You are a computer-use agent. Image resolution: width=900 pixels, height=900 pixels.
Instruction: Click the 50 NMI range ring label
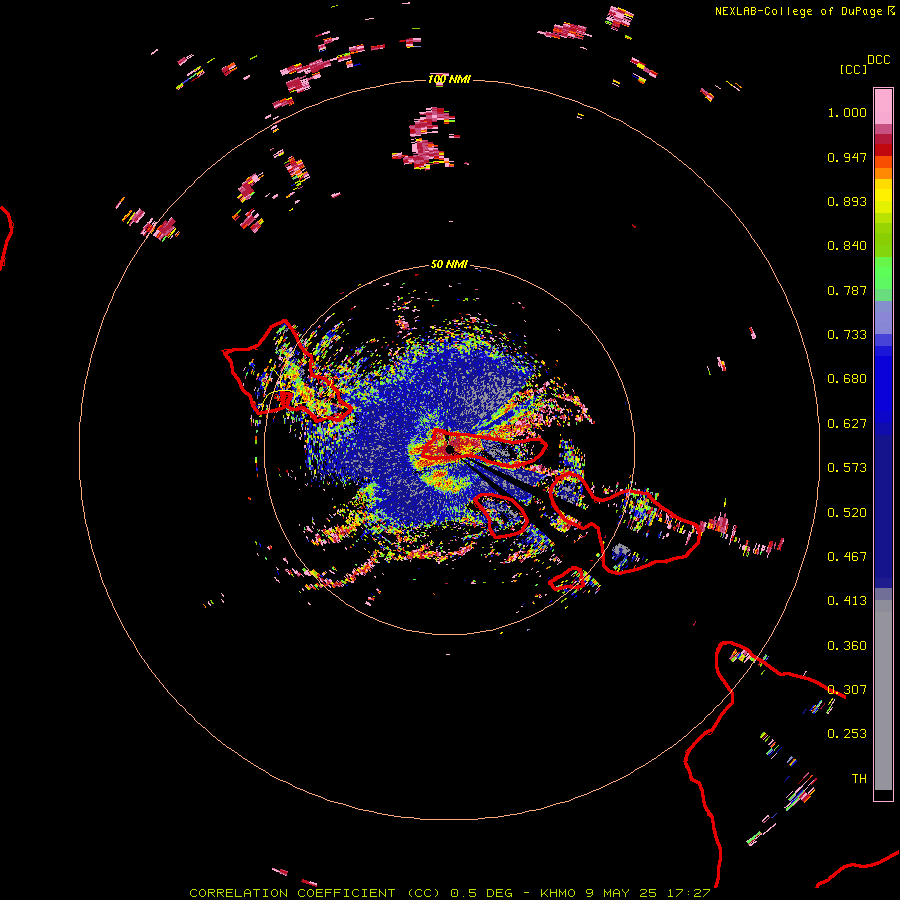449,264
